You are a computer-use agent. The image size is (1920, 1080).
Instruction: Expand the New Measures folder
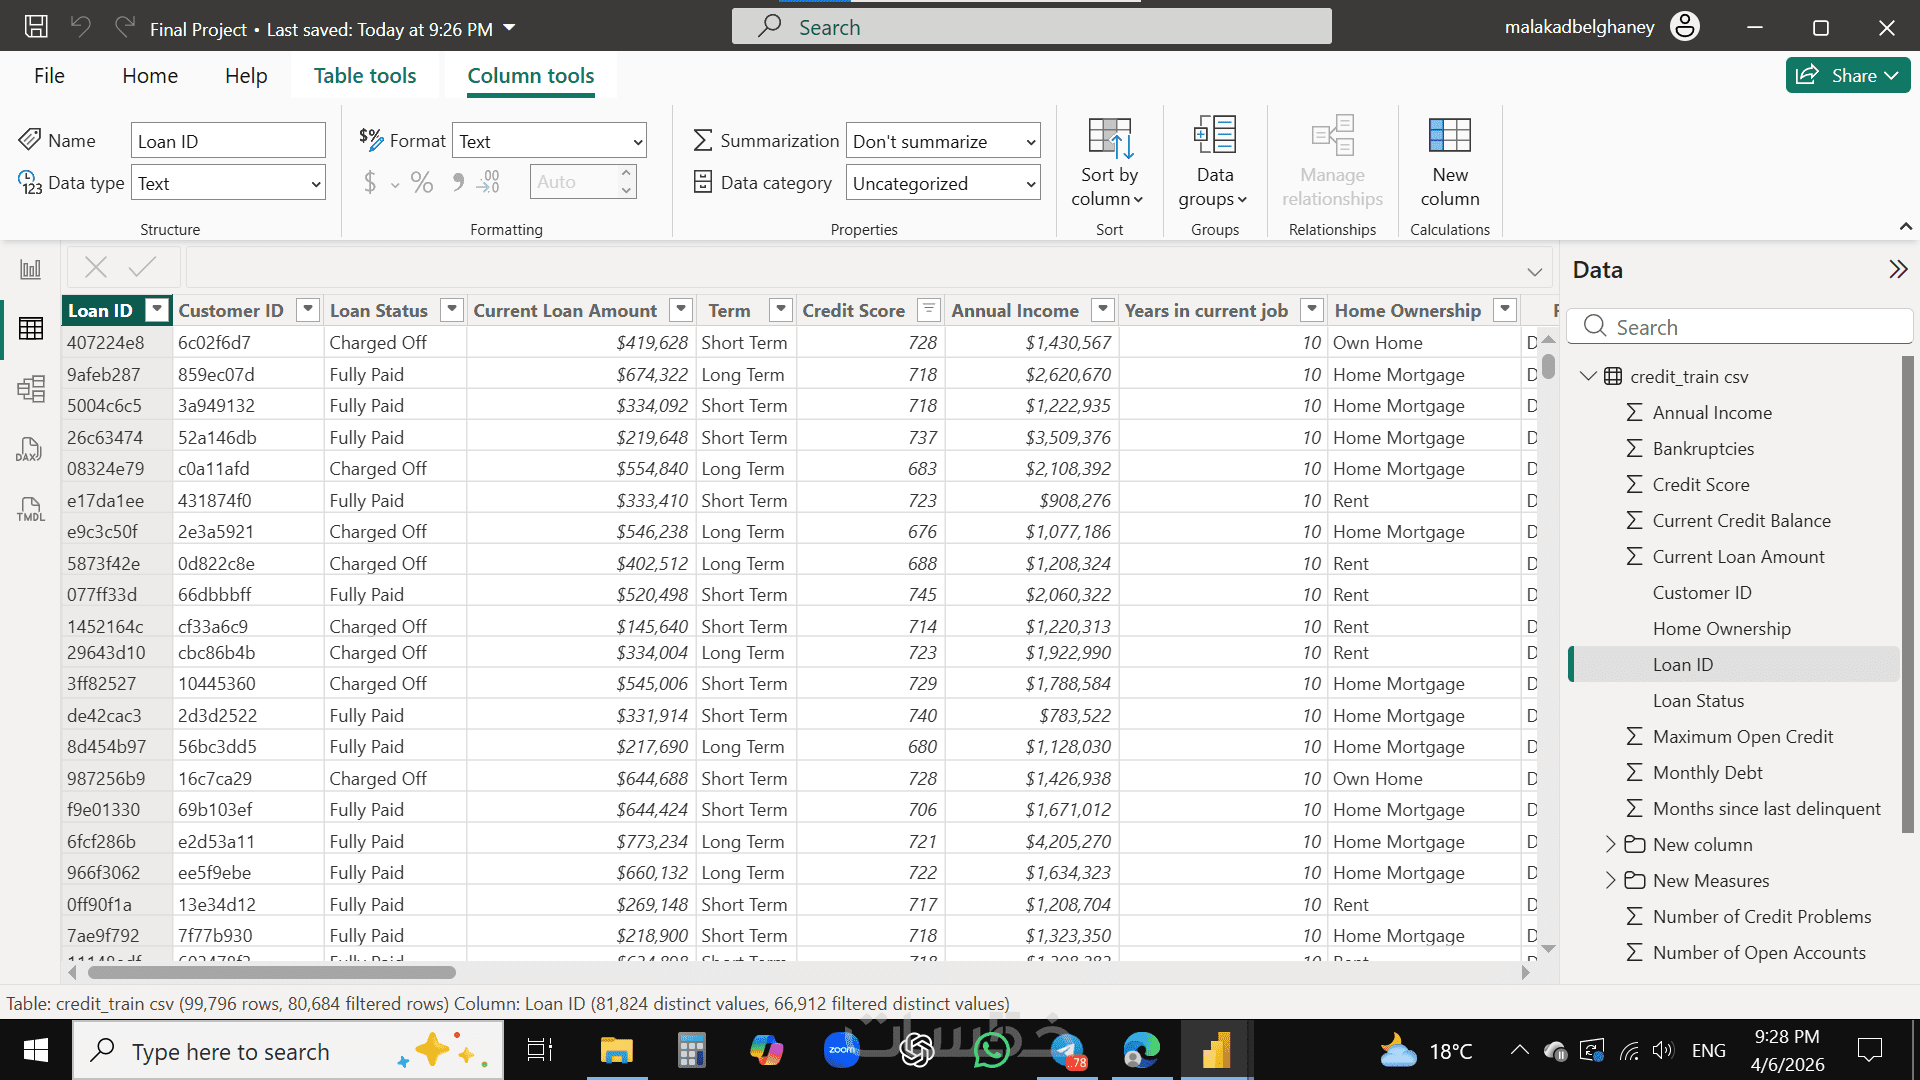[x=1610, y=880]
